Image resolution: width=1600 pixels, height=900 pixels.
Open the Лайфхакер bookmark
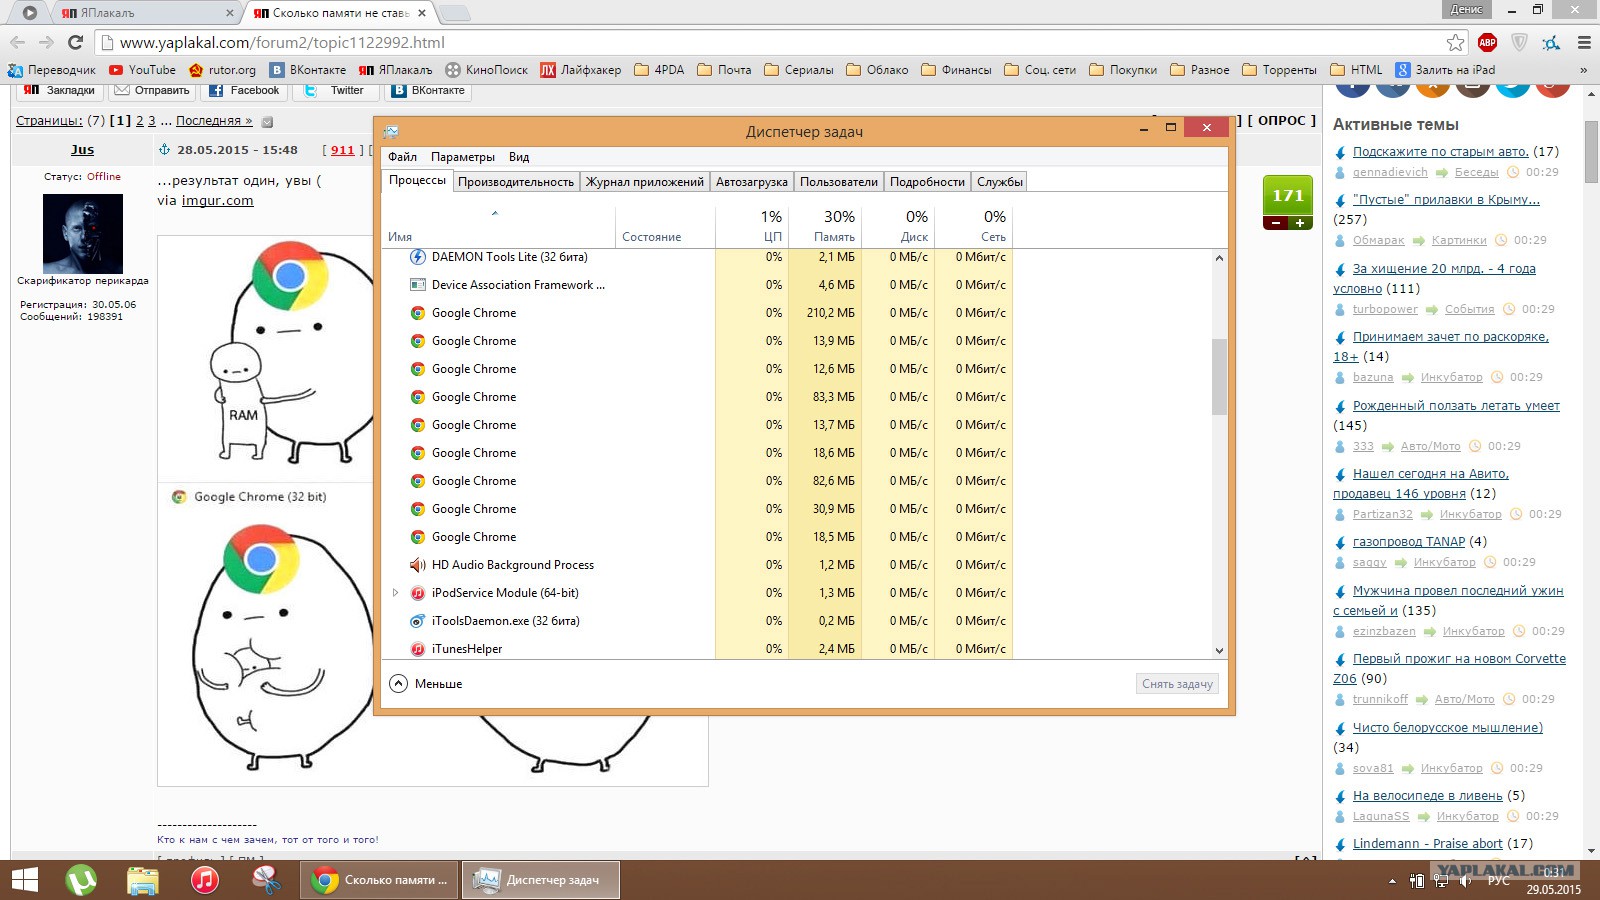pyautogui.click(x=580, y=70)
